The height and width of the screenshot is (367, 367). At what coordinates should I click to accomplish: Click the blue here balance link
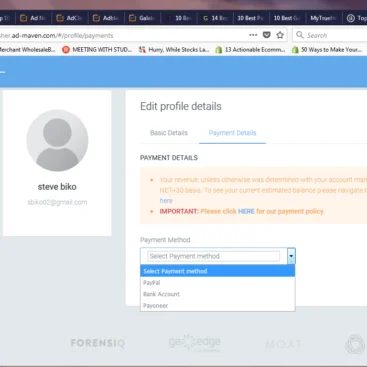point(166,201)
